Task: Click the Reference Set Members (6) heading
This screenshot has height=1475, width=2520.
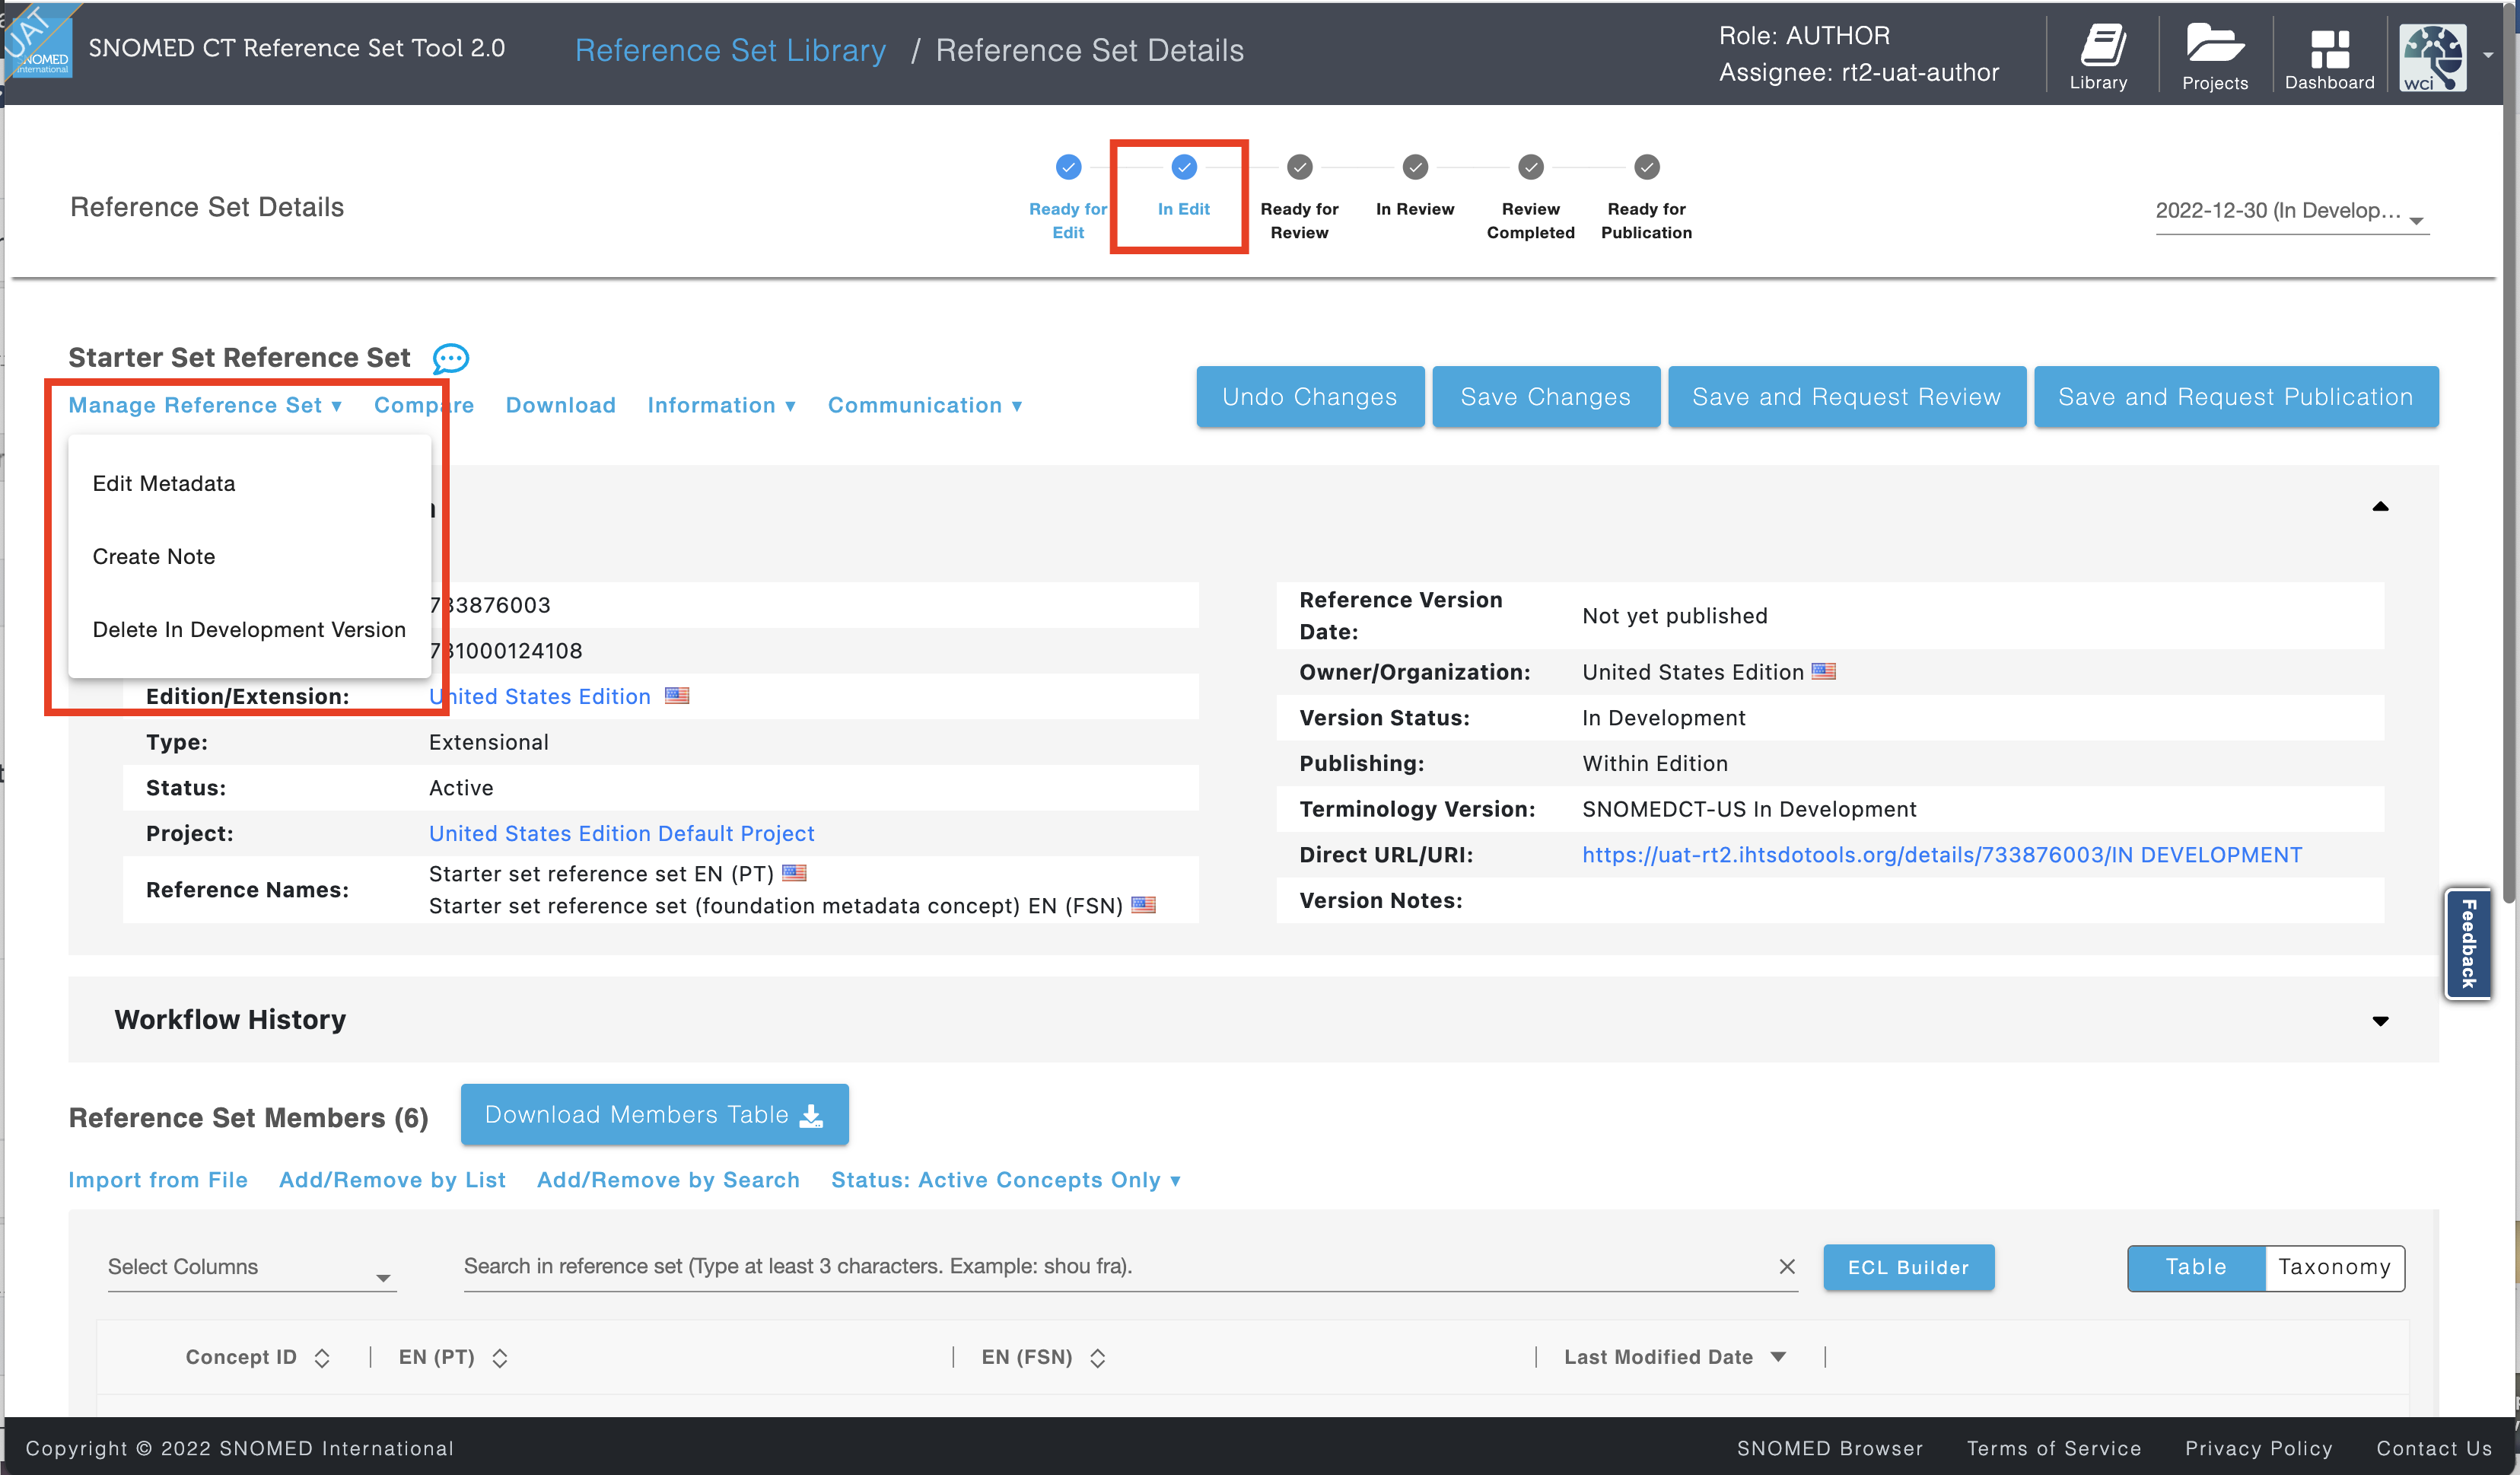Action: tap(248, 1117)
